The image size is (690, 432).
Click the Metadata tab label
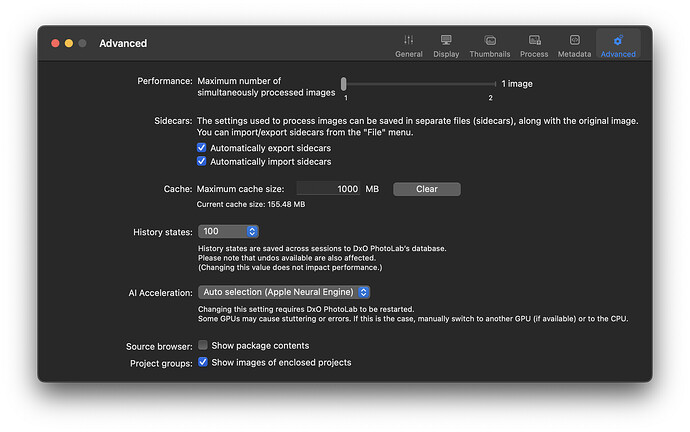point(574,54)
